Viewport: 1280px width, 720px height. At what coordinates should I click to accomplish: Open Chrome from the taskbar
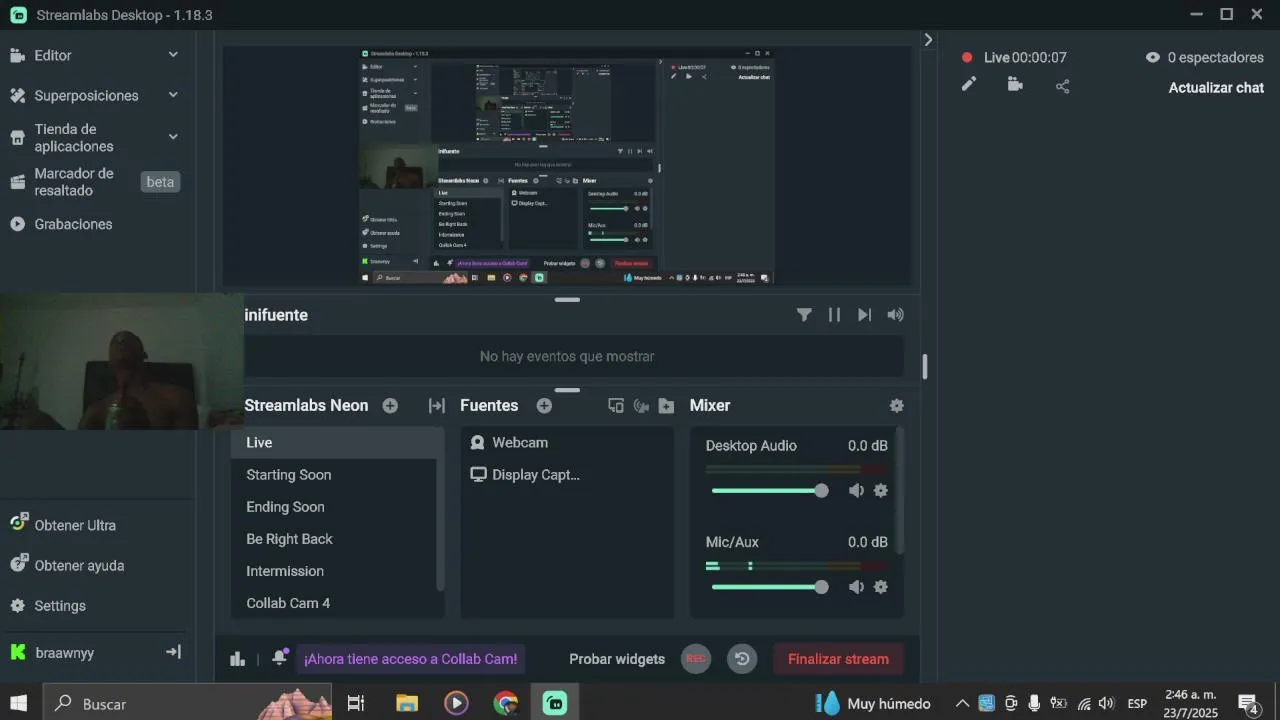pos(506,703)
